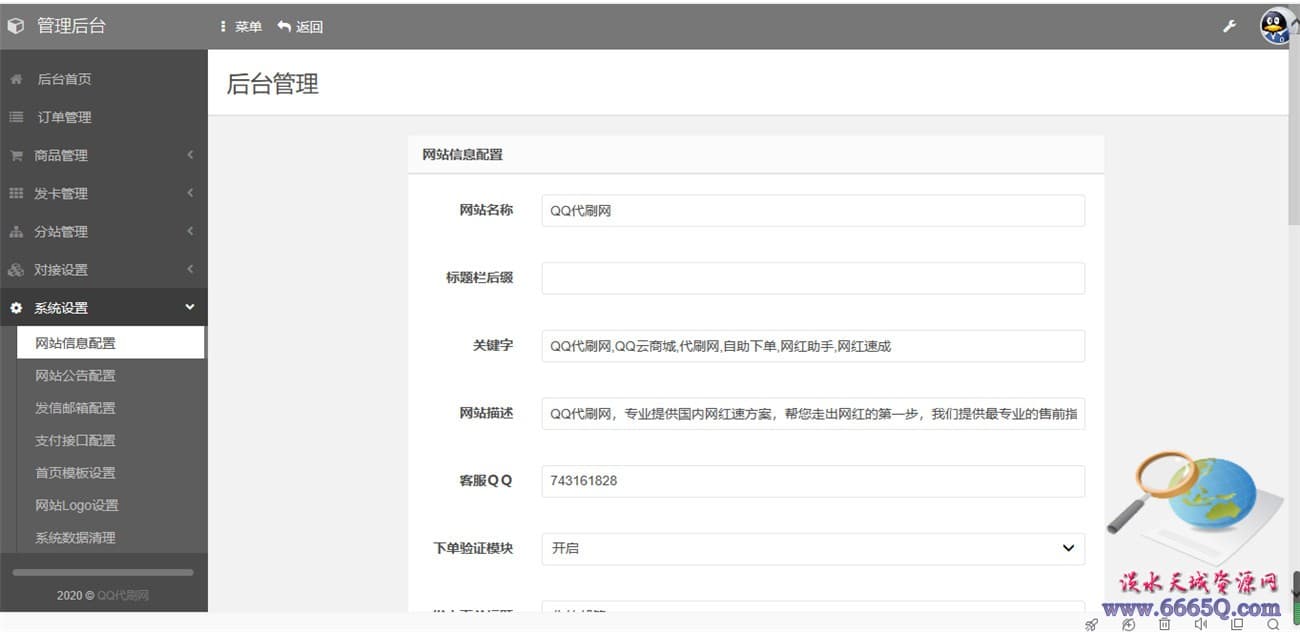Click the 关键字 field label

[x=493, y=345]
